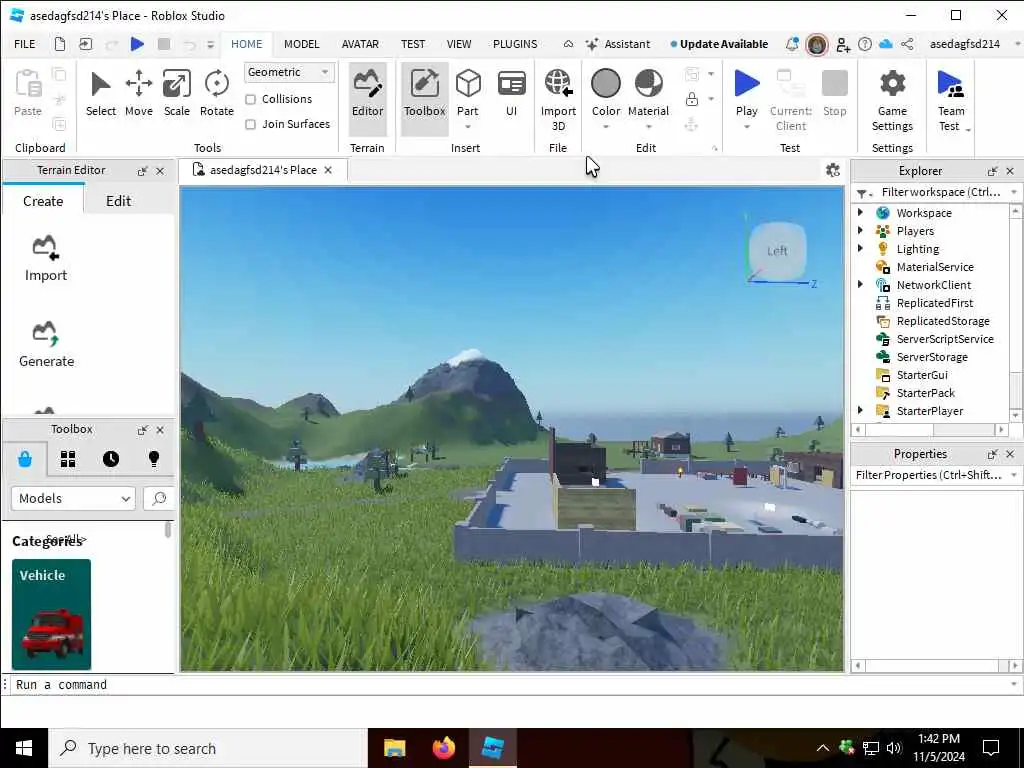The height and width of the screenshot is (768, 1024).
Task: Open Toolbox Recent clock tab
Action: (x=111, y=459)
